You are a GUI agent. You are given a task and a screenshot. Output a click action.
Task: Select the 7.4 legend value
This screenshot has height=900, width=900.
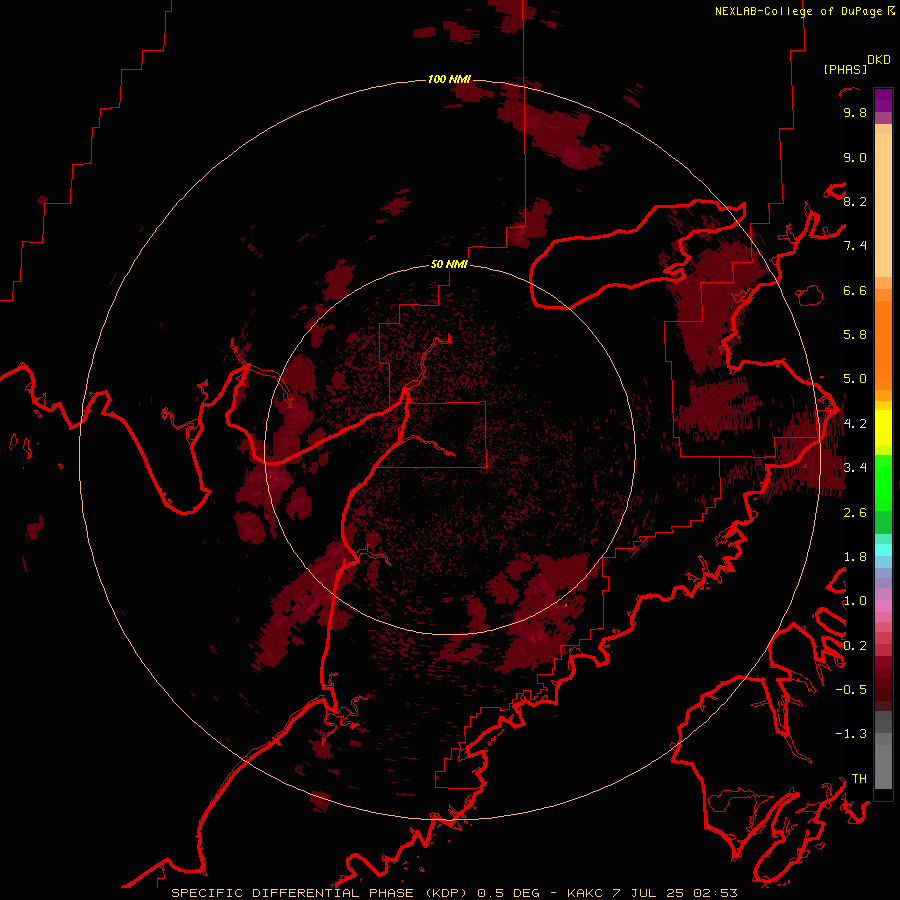[x=855, y=246]
